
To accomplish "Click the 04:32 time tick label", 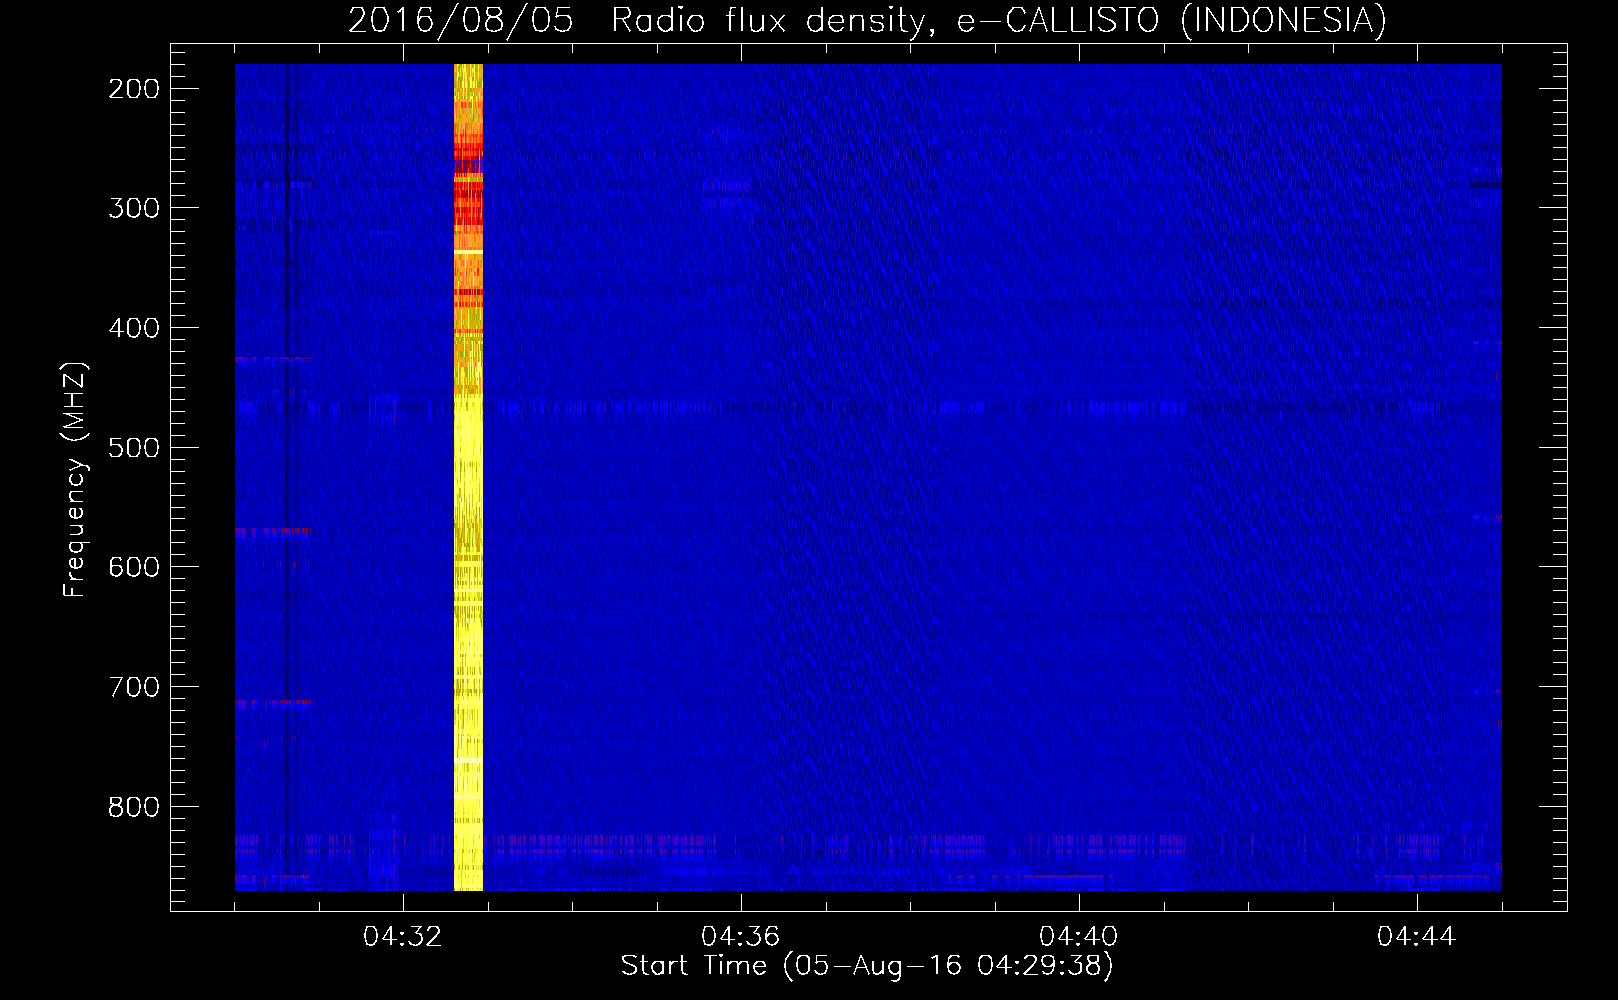I will point(403,937).
